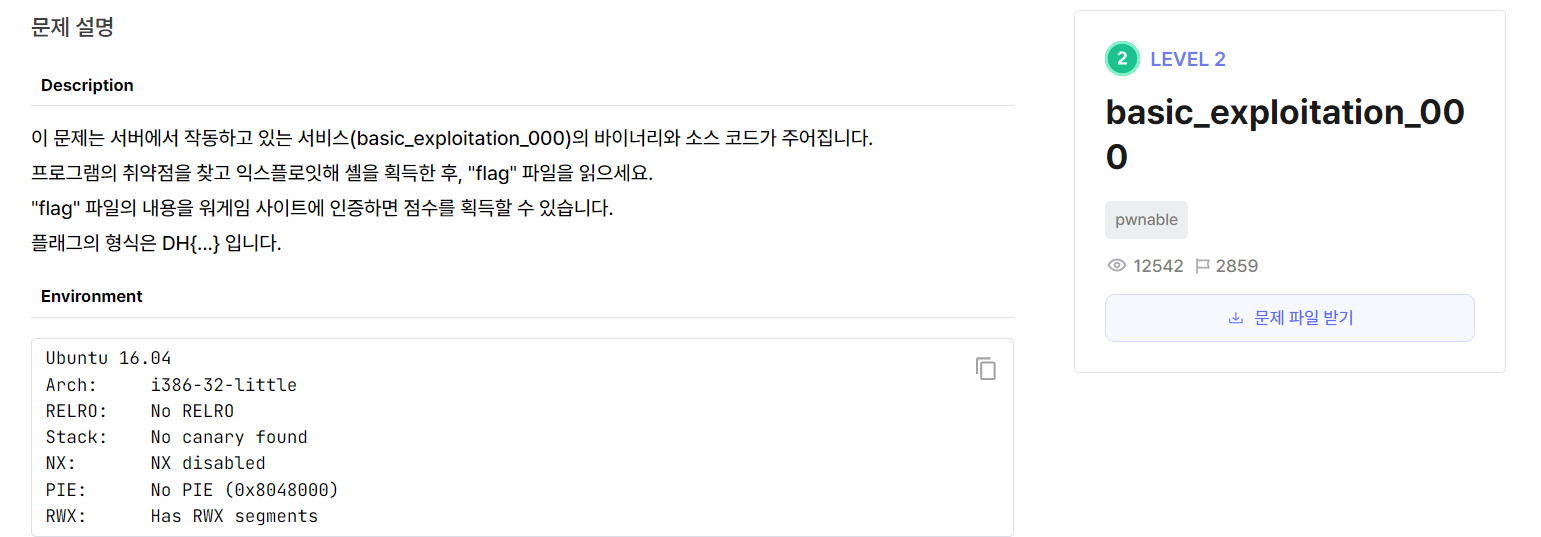Screen dimensions: 1541x537
Task: Click the NX disabled line
Action: 156,463
